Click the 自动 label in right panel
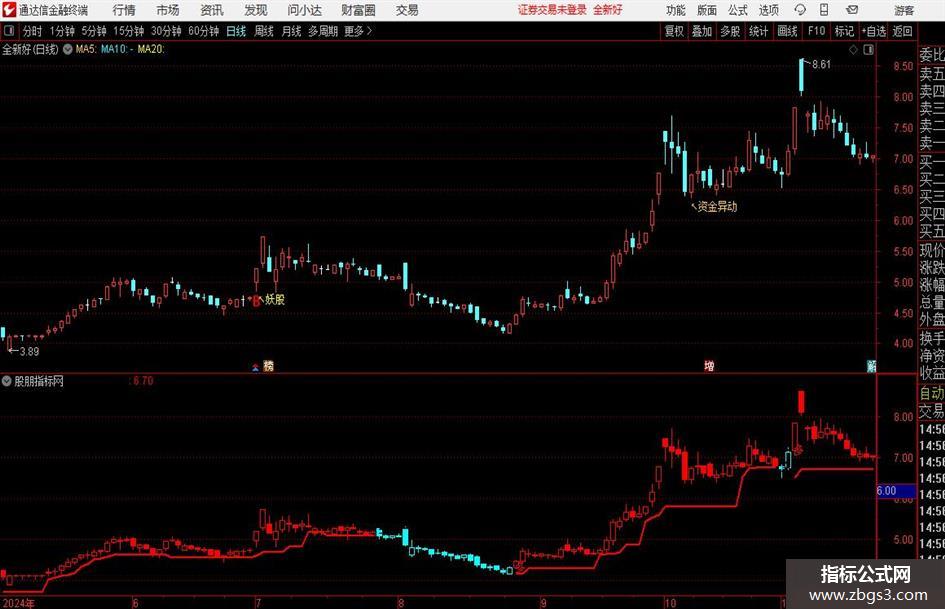This screenshot has width=945, height=609. [x=932, y=393]
